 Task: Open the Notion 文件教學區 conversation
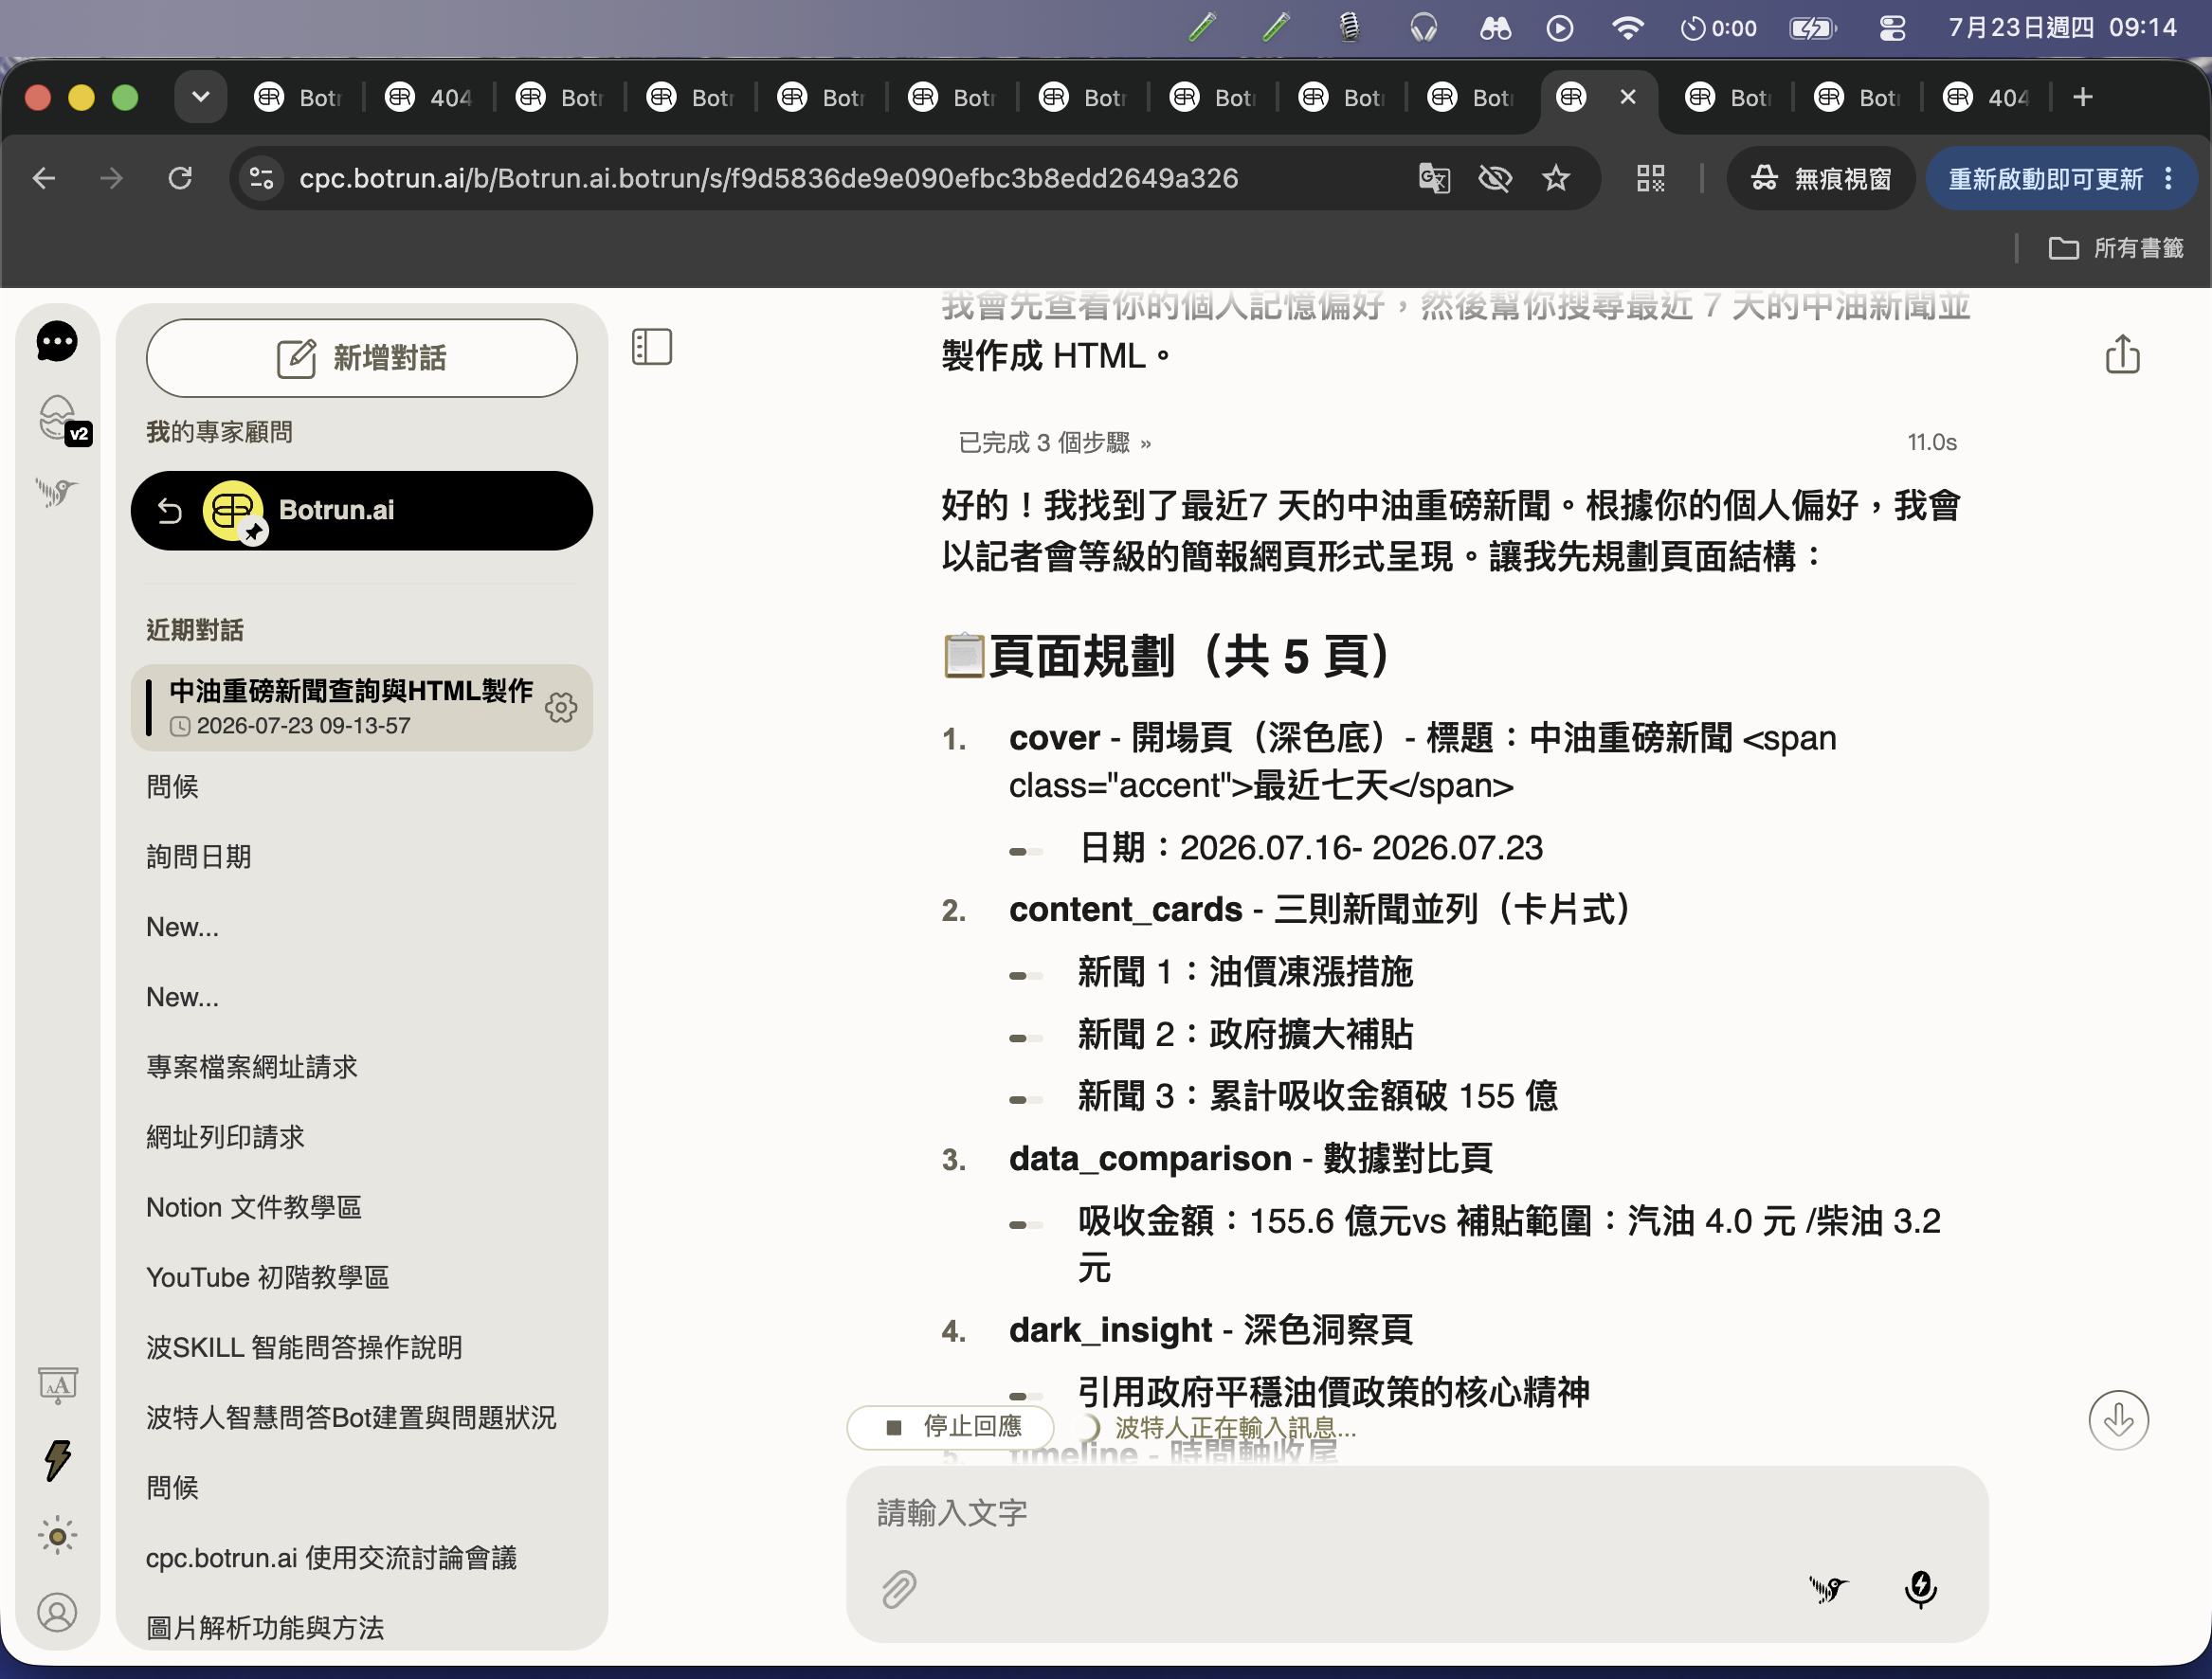click(254, 1207)
